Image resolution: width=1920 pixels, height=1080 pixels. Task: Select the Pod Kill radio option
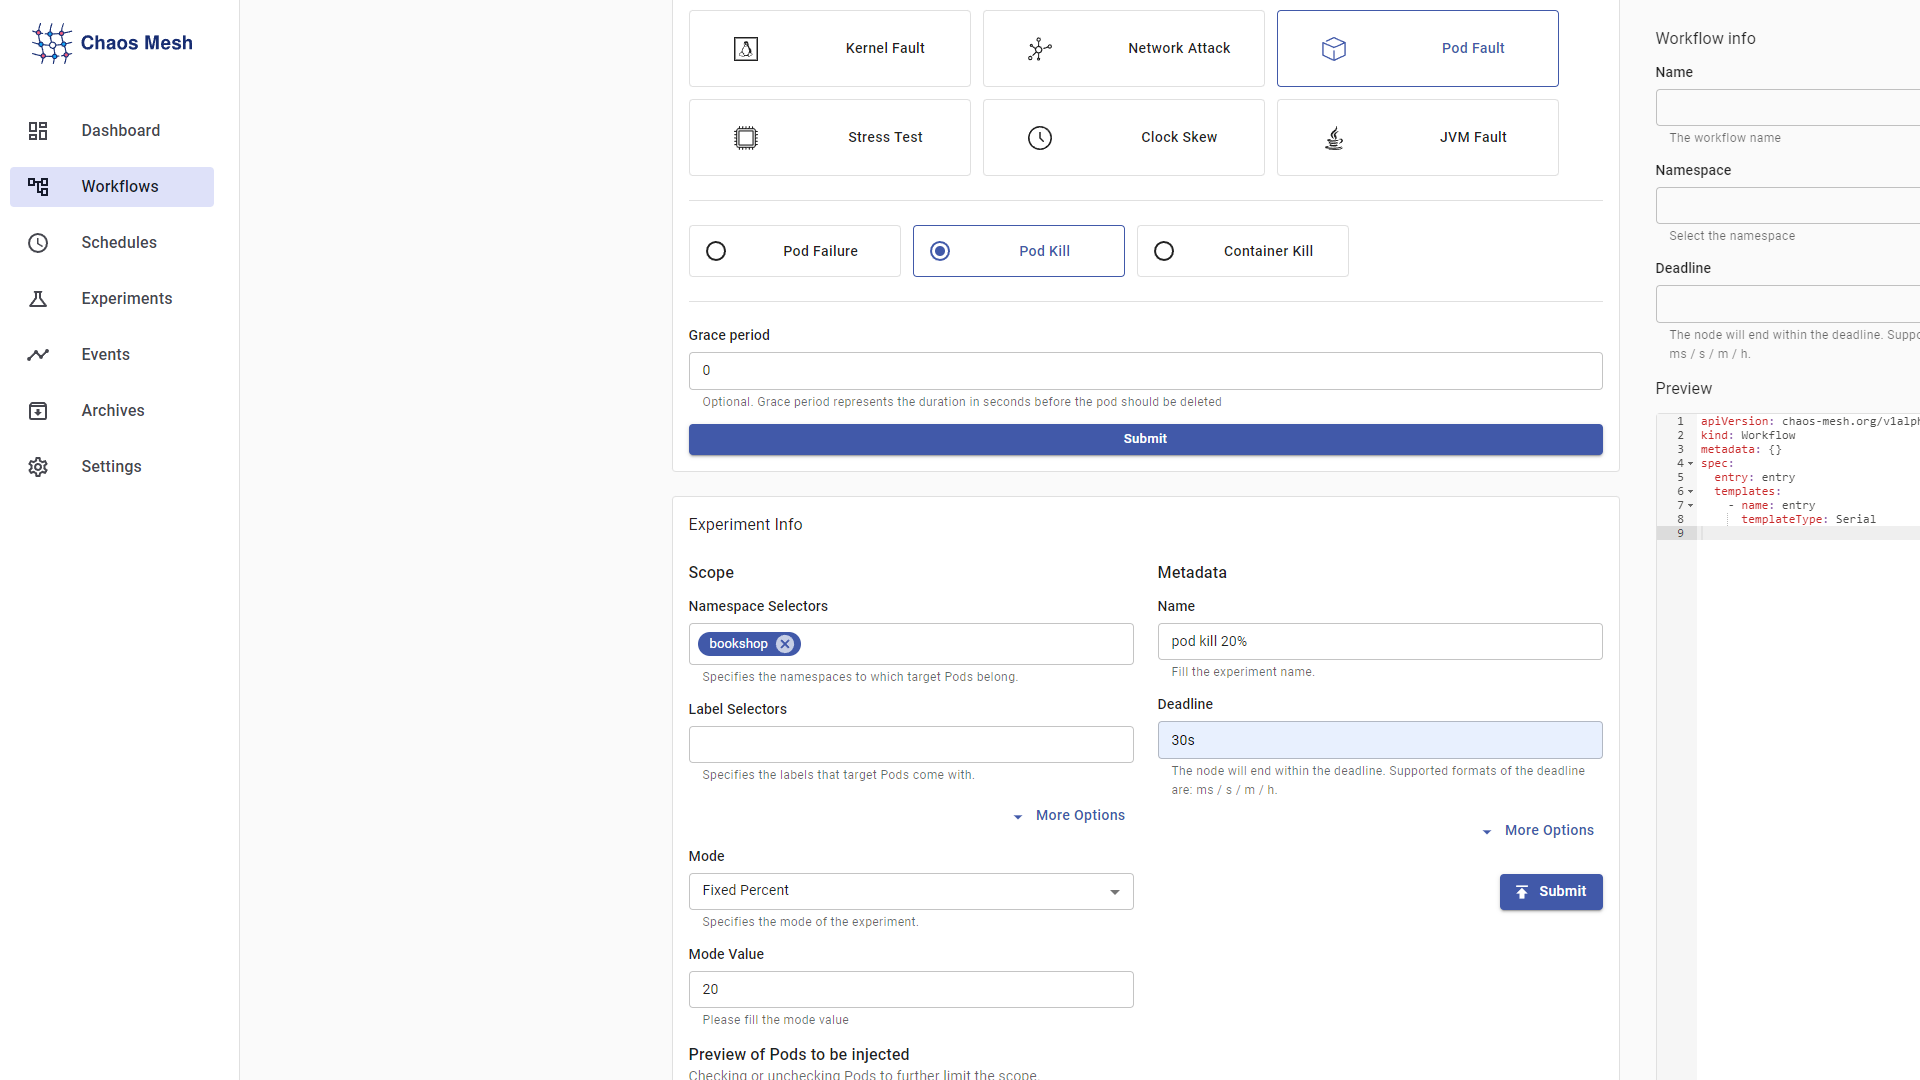(x=940, y=251)
